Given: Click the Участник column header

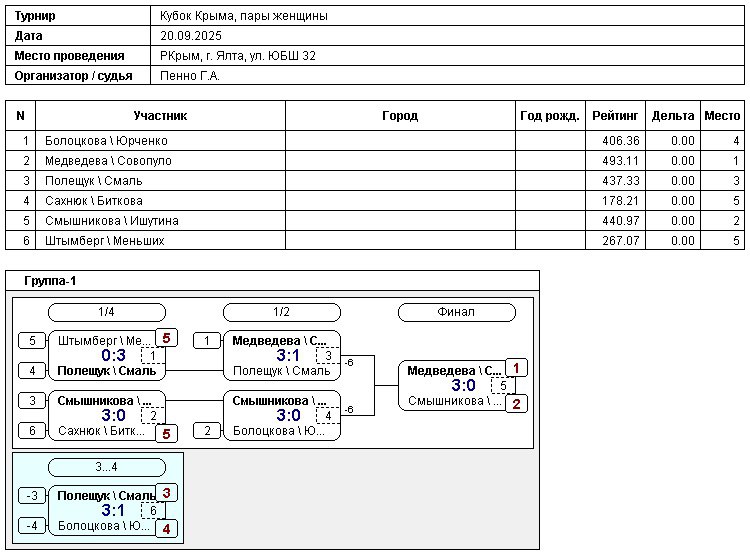Looking at the screenshot, I should click(x=160, y=116).
